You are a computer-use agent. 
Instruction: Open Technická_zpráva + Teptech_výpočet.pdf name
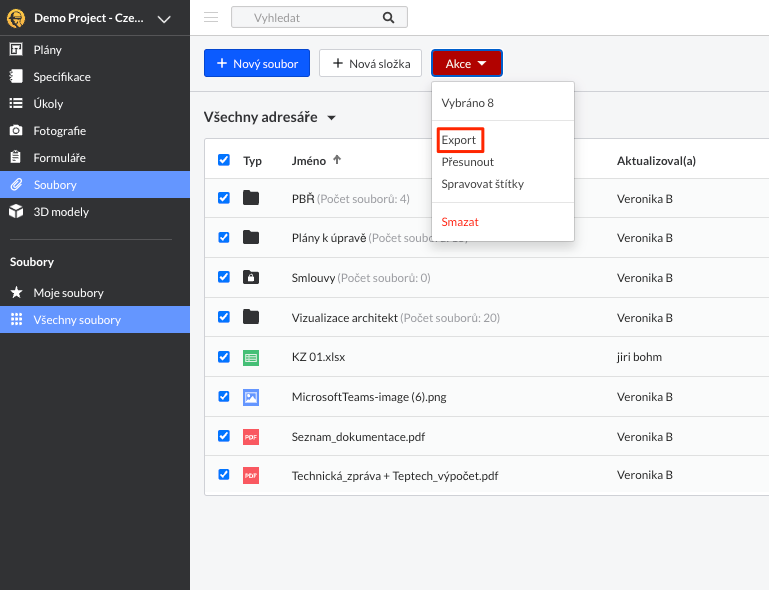[x=395, y=476]
